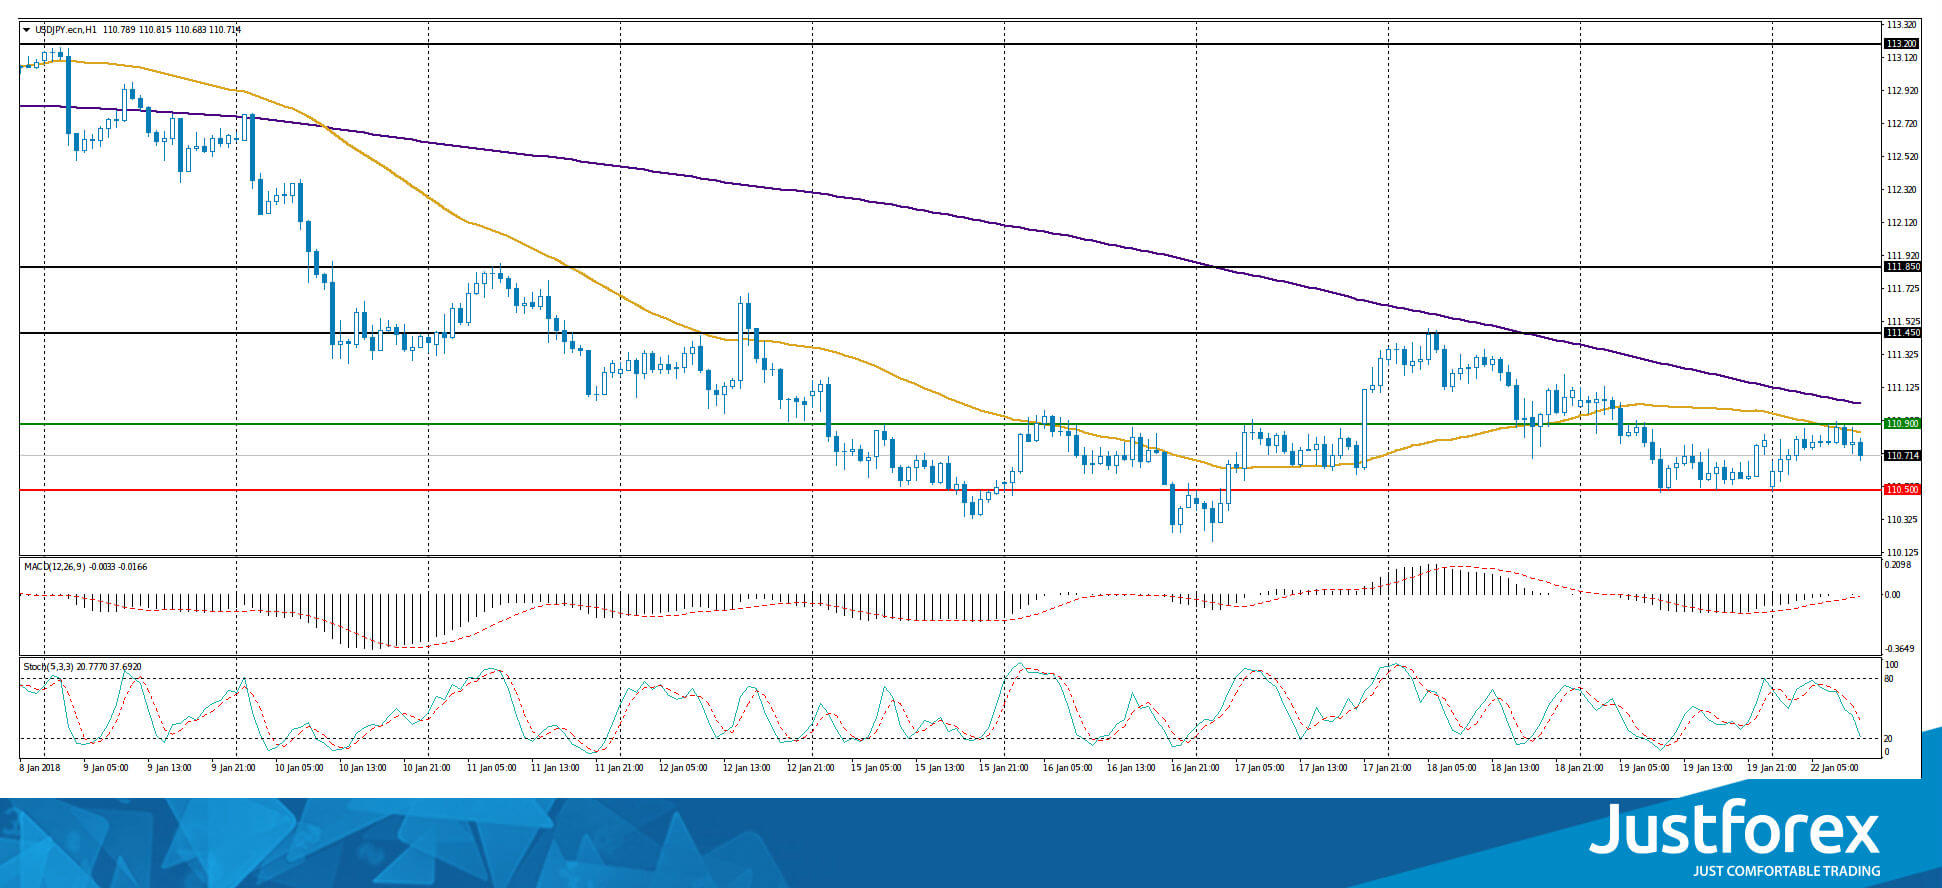
Task: Click the 16 Jan 21:00 time label
Action: point(1194,768)
